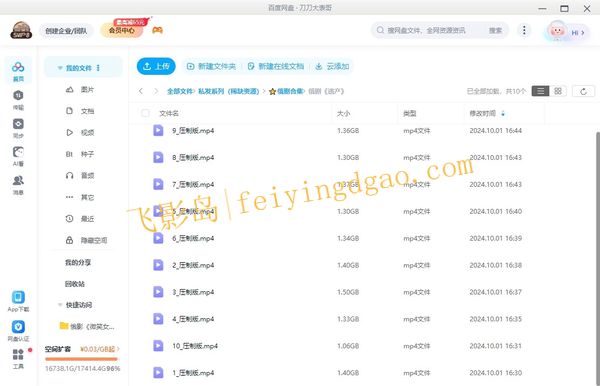Open 回收站 recycle bin

point(75,284)
